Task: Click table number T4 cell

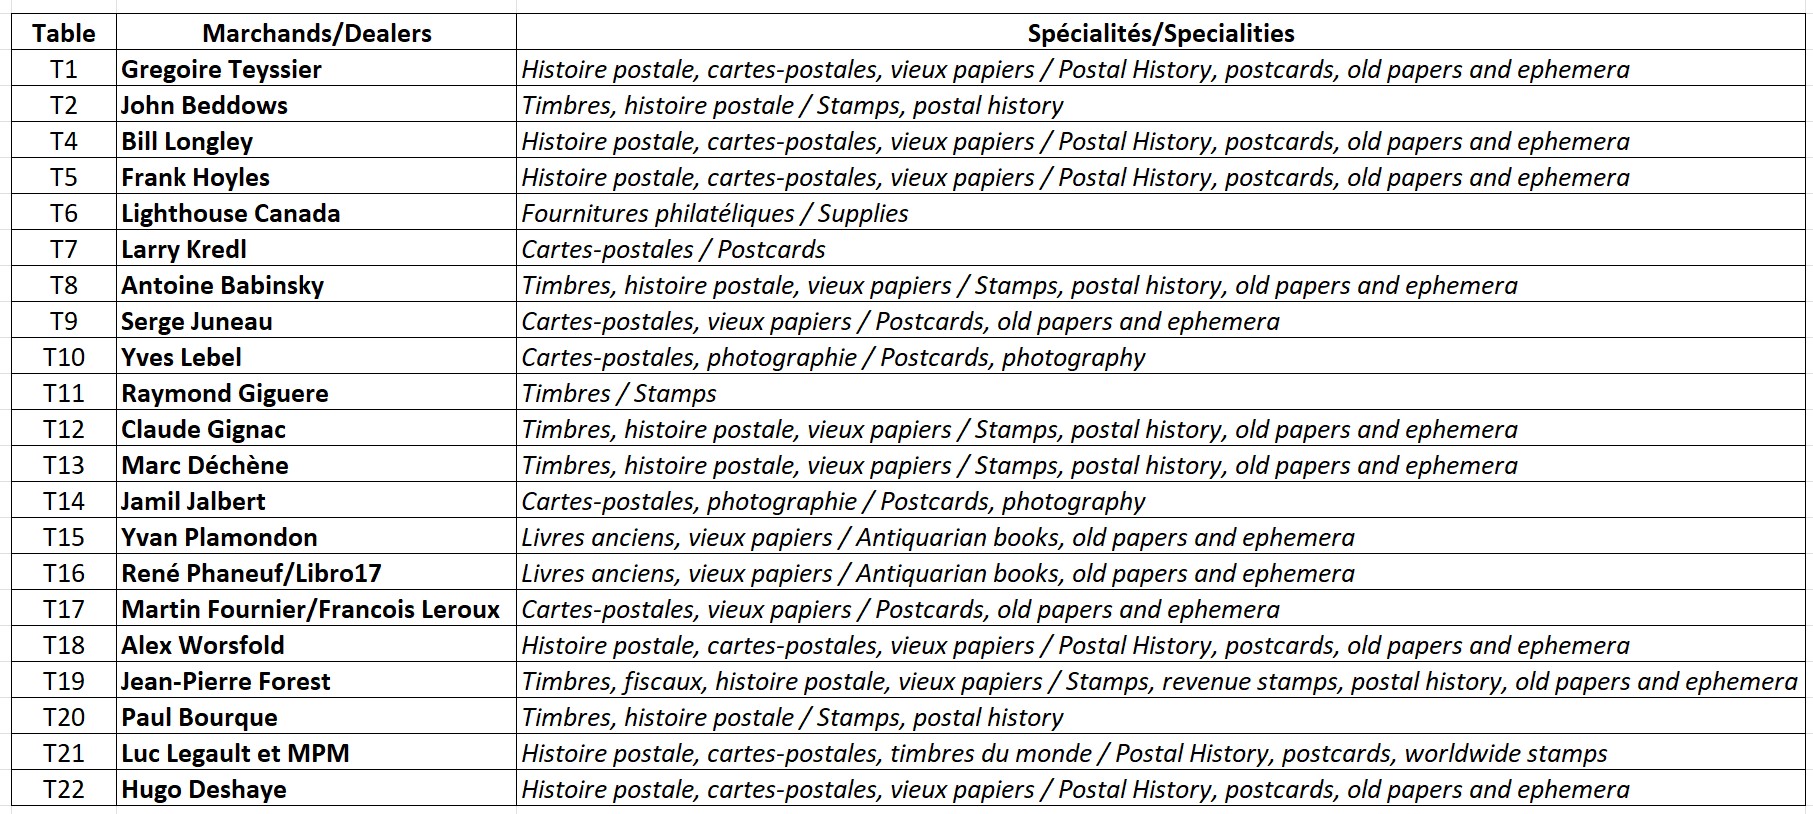Action: (64, 141)
